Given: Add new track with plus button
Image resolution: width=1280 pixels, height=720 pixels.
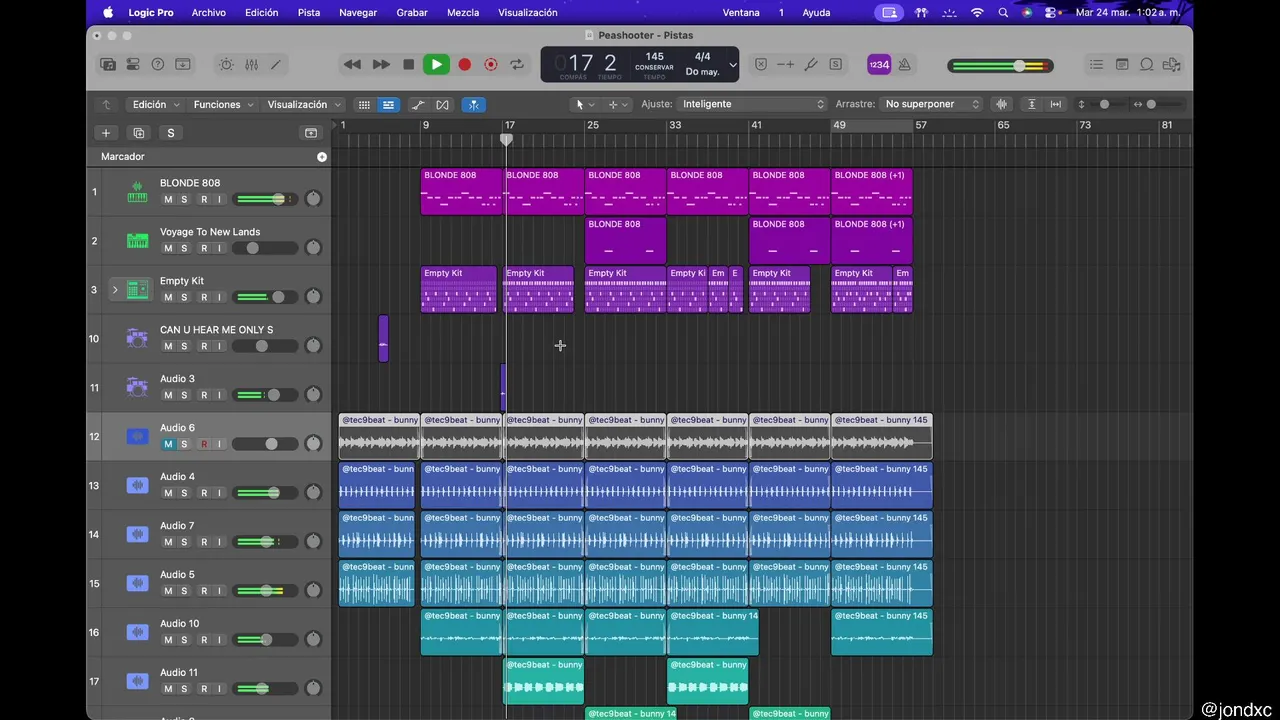Looking at the screenshot, I should click(x=106, y=133).
